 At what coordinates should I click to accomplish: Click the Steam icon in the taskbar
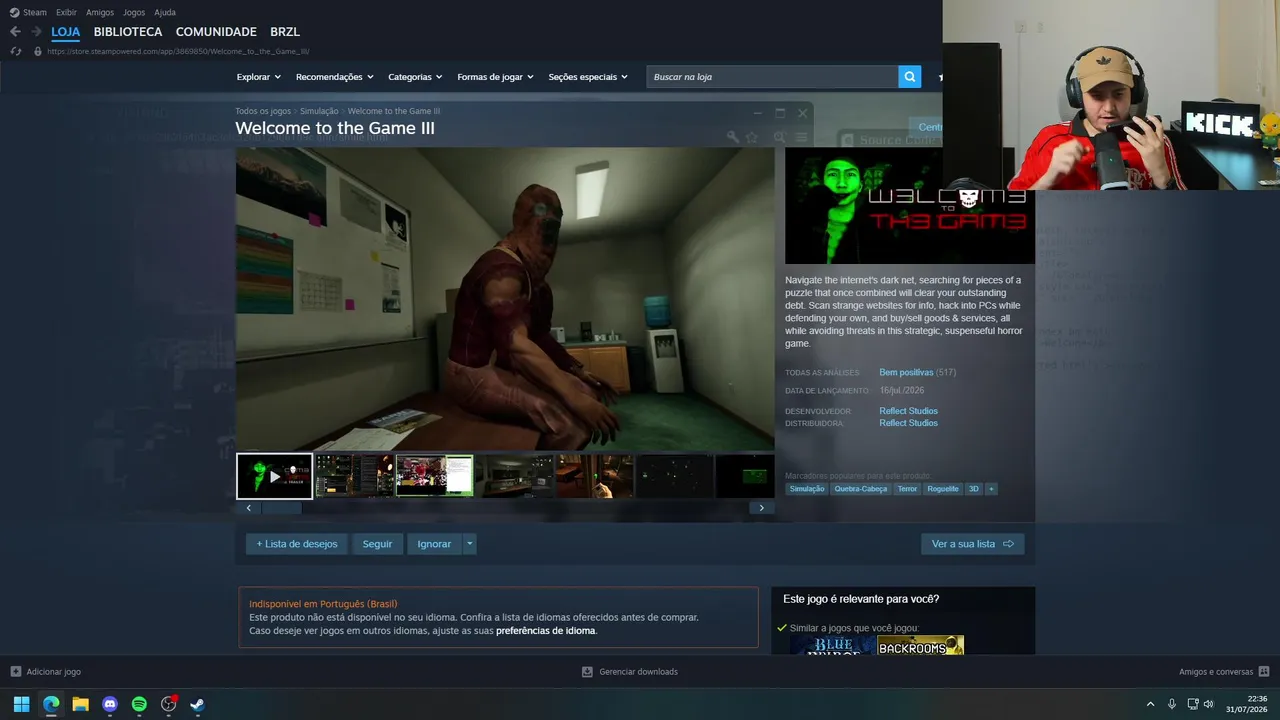click(x=198, y=704)
